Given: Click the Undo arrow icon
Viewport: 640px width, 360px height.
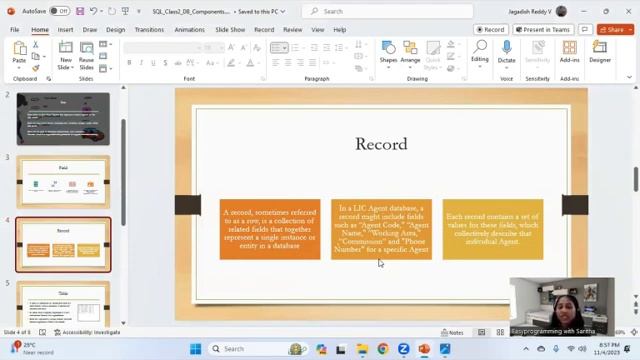Looking at the screenshot, I should point(93,11).
